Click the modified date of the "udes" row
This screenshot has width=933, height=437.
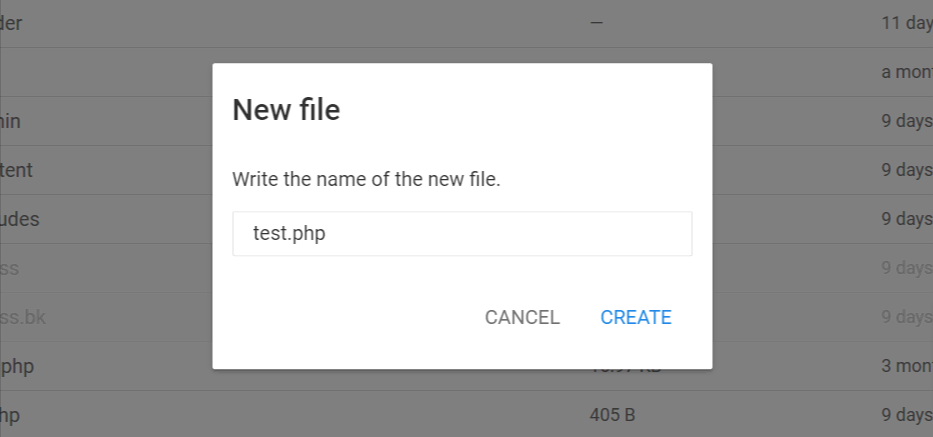pos(906,219)
